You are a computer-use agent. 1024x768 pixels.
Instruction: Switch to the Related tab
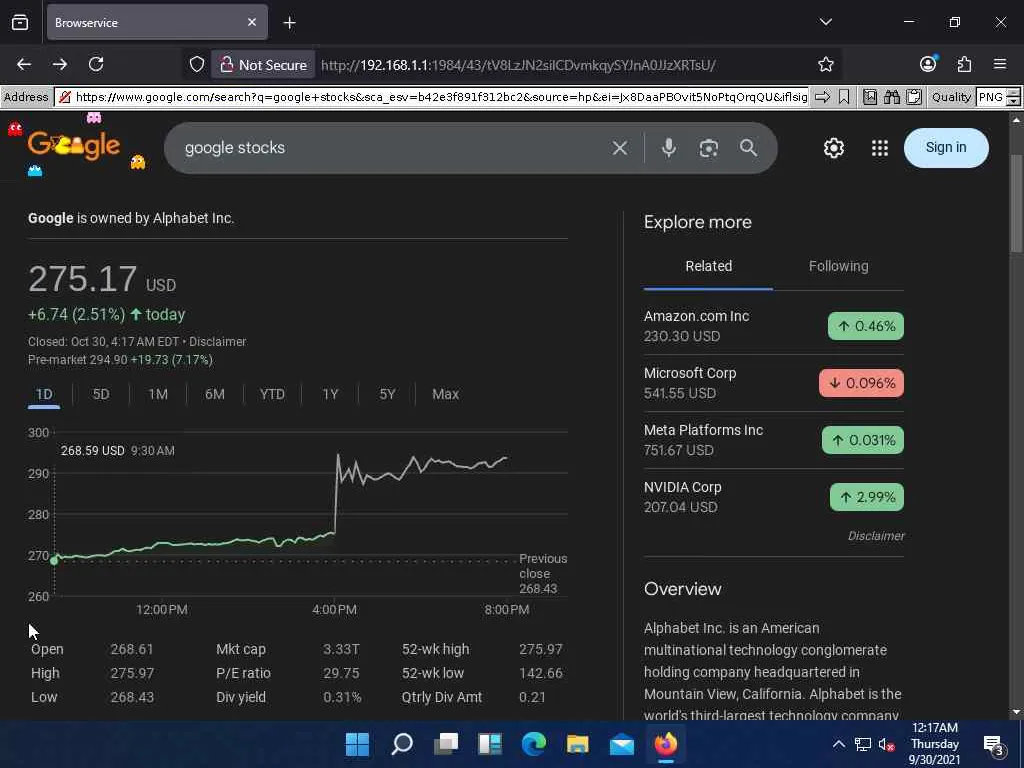point(709,266)
